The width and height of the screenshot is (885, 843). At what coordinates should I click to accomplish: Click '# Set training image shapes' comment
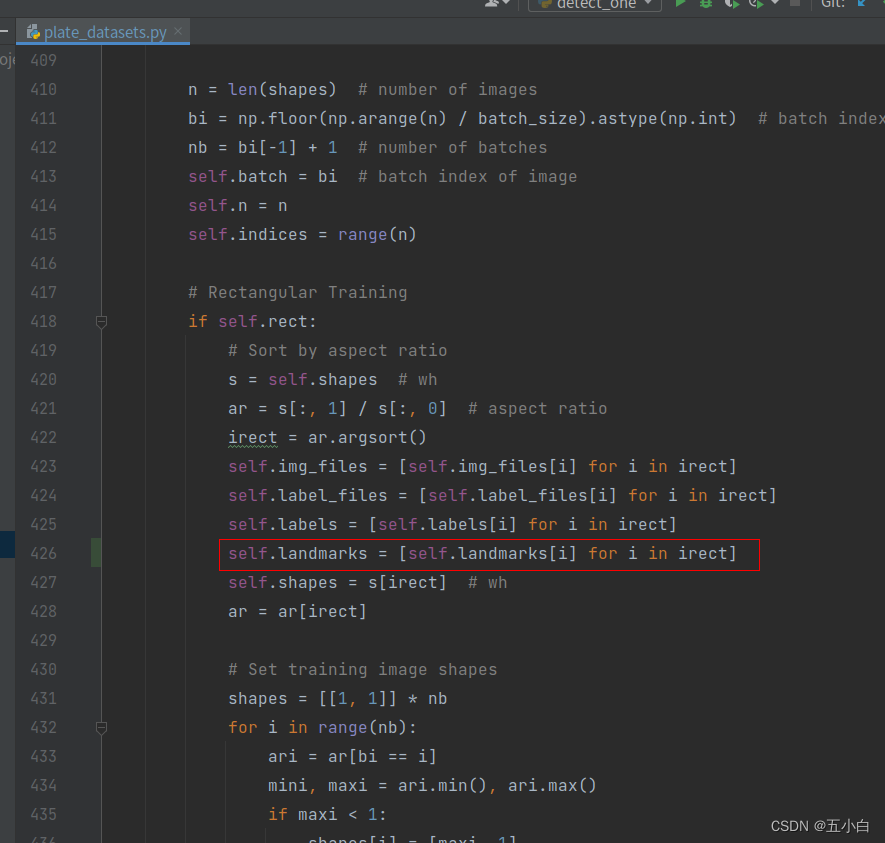[x=362, y=670]
